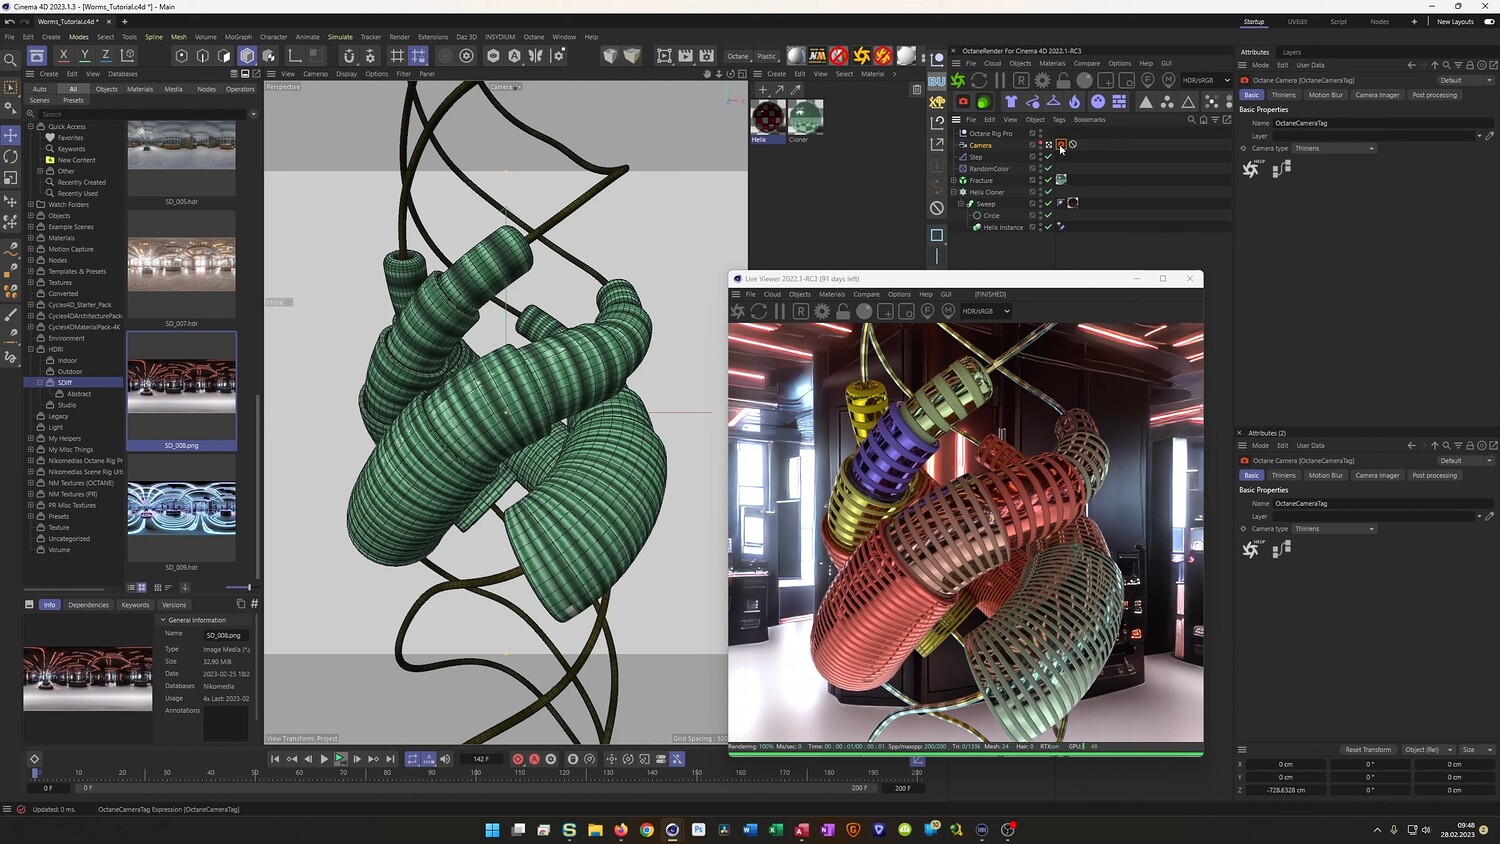Open Octane render settings gear
Viewport: 1500px width, 844px height.
point(1042,80)
